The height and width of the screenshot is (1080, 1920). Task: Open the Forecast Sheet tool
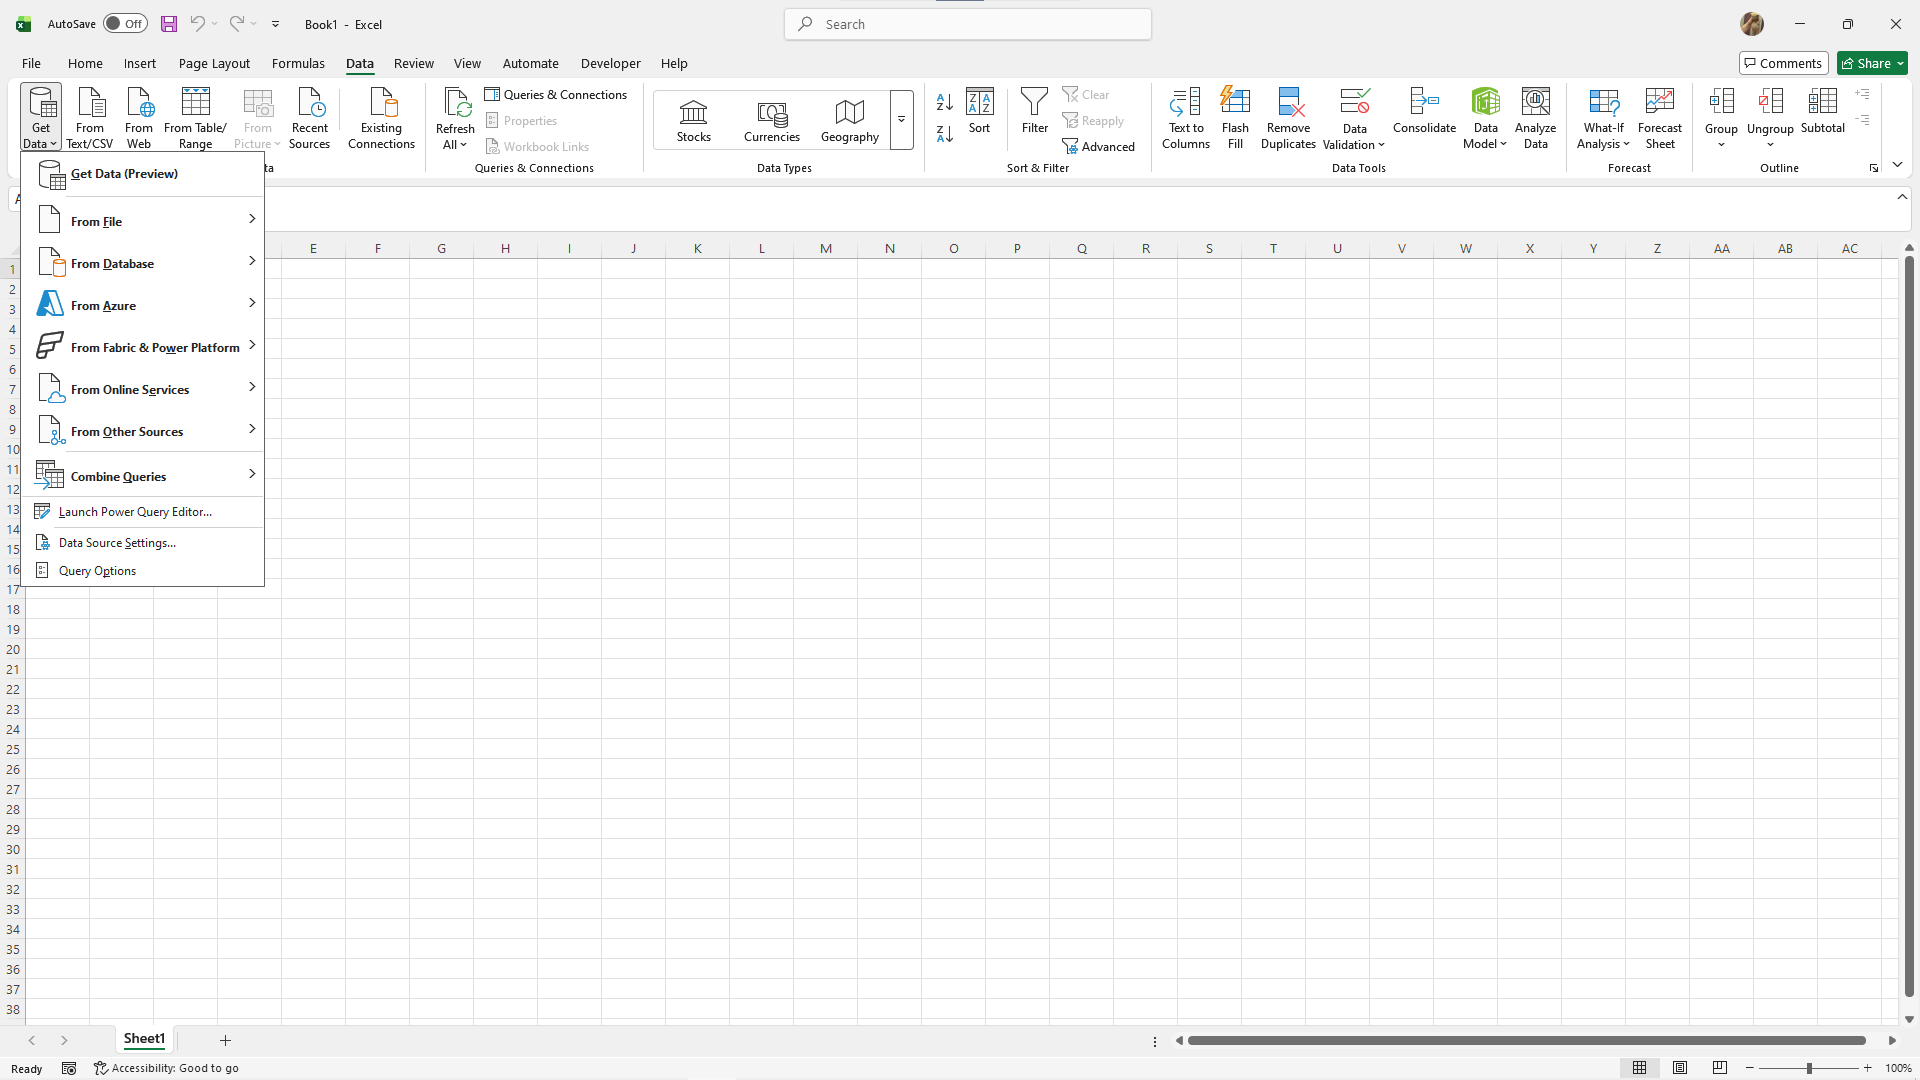pyautogui.click(x=1659, y=117)
